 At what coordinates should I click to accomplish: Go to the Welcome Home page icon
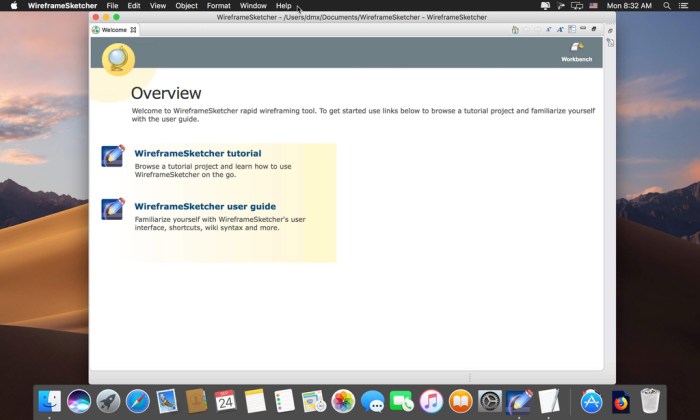tap(515, 29)
